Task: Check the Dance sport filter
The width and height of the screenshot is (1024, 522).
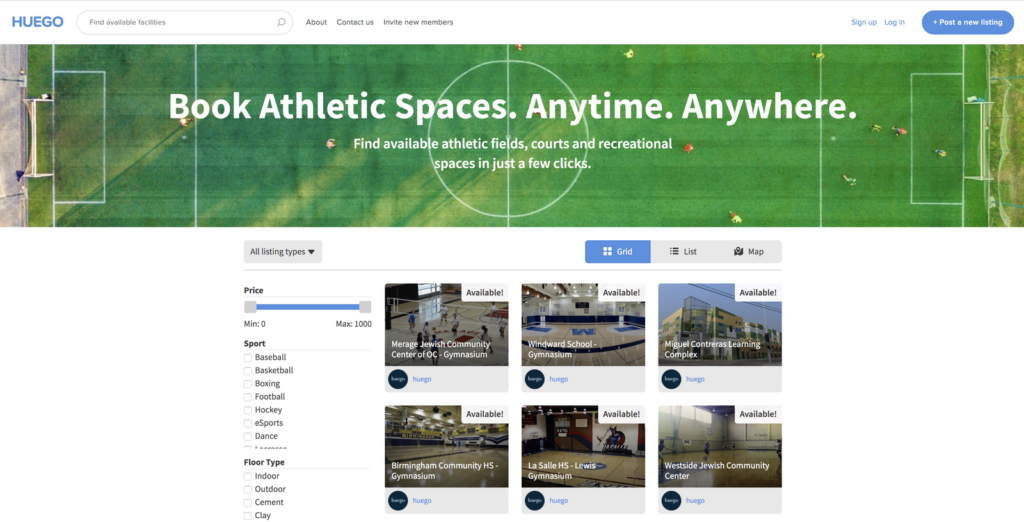Action: (x=248, y=436)
